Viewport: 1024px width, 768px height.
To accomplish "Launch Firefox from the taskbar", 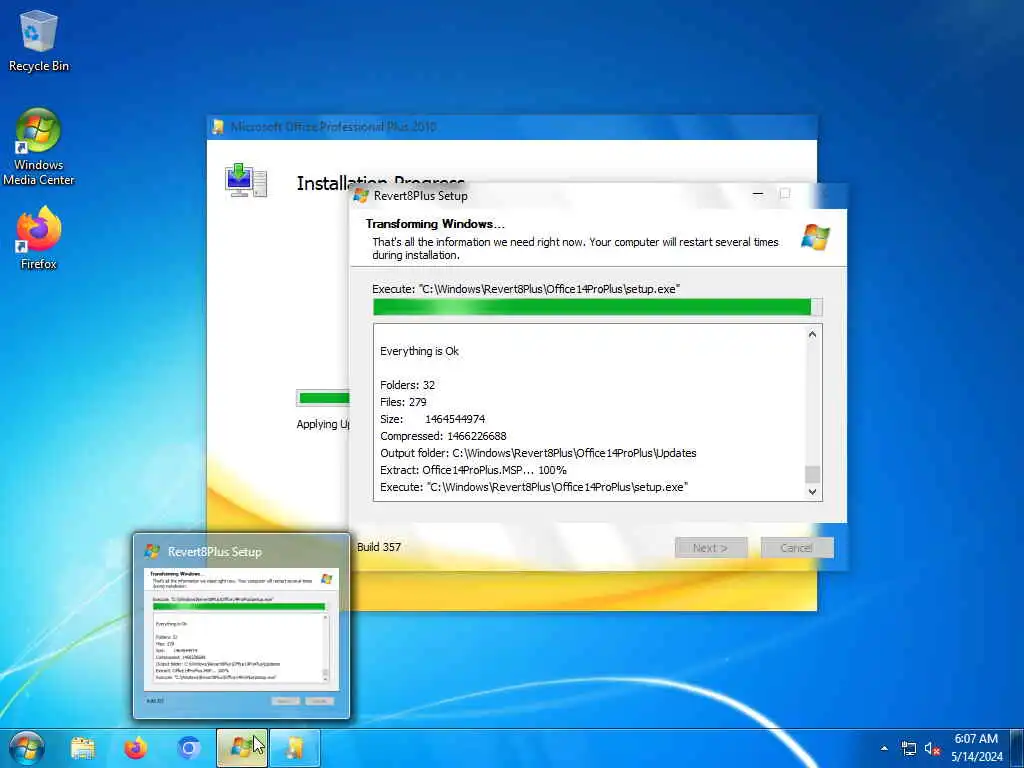I will 136,748.
